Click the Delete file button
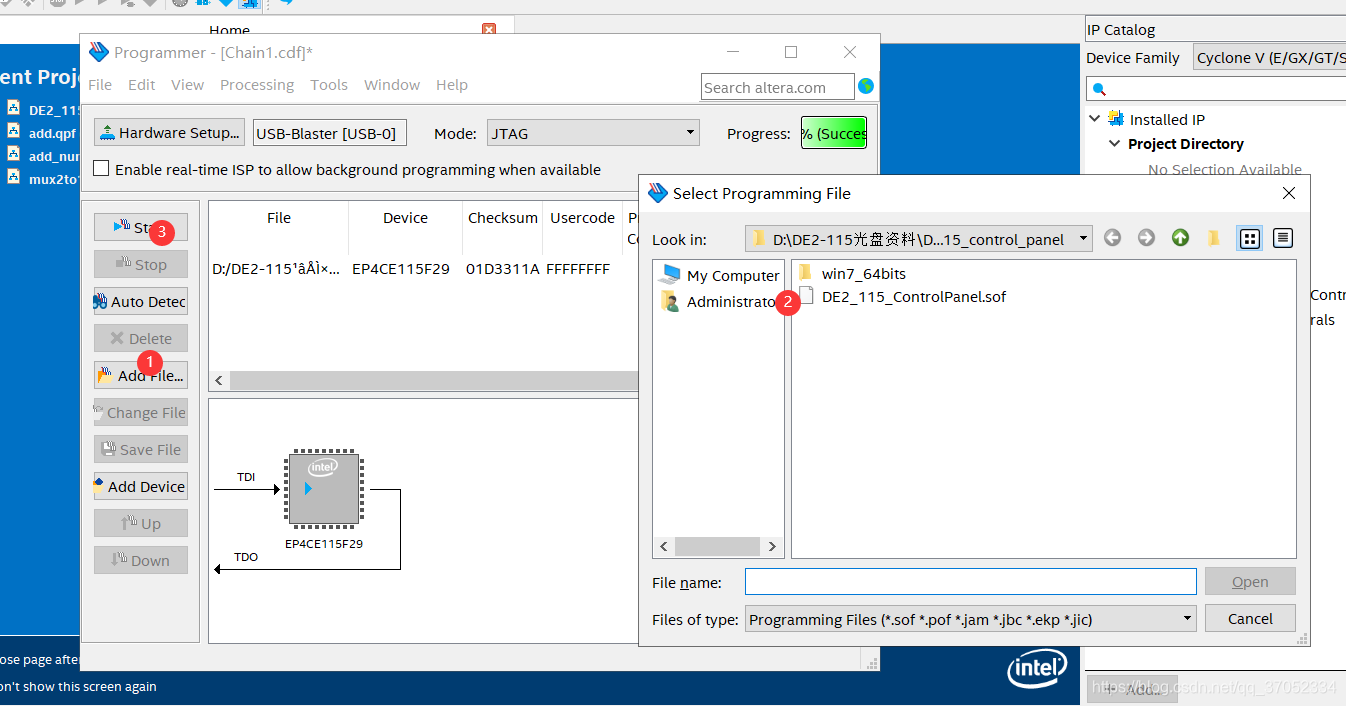Image resolution: width=1346 pixels, height=706 pixels. (x=140, y=338)
